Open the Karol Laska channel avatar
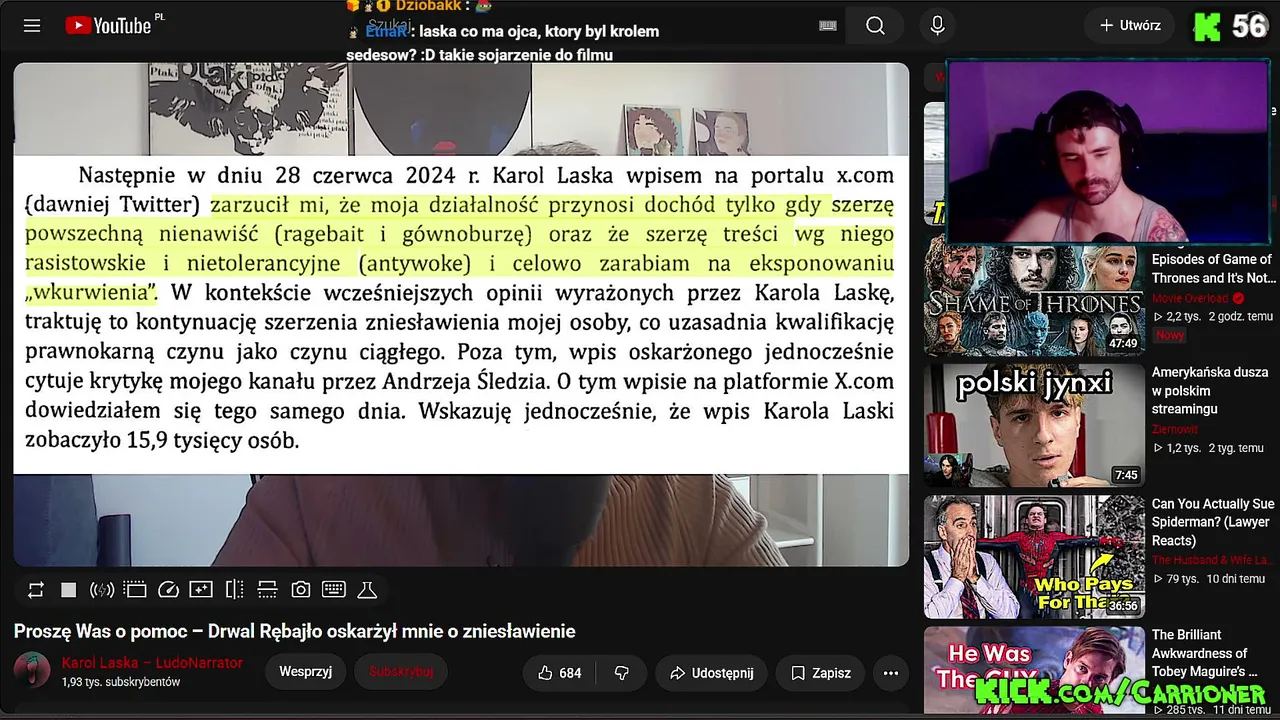 click(x=32, y=670)
